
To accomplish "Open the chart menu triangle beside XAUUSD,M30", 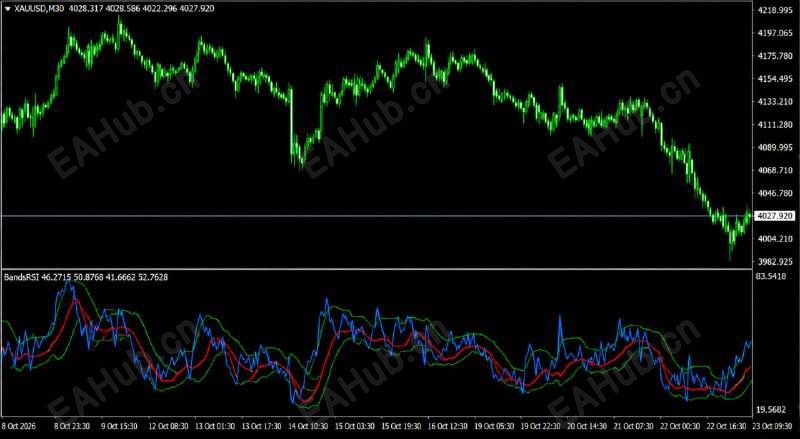I will pos(8,9).
